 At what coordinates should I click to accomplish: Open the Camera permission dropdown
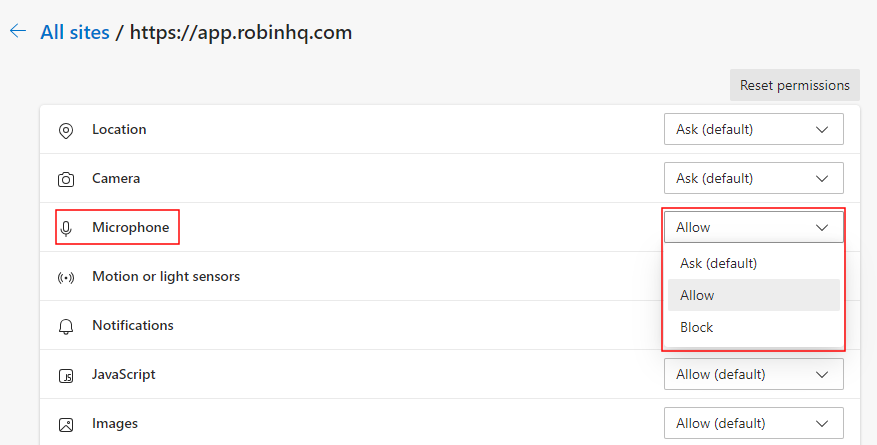coord(753,178)
